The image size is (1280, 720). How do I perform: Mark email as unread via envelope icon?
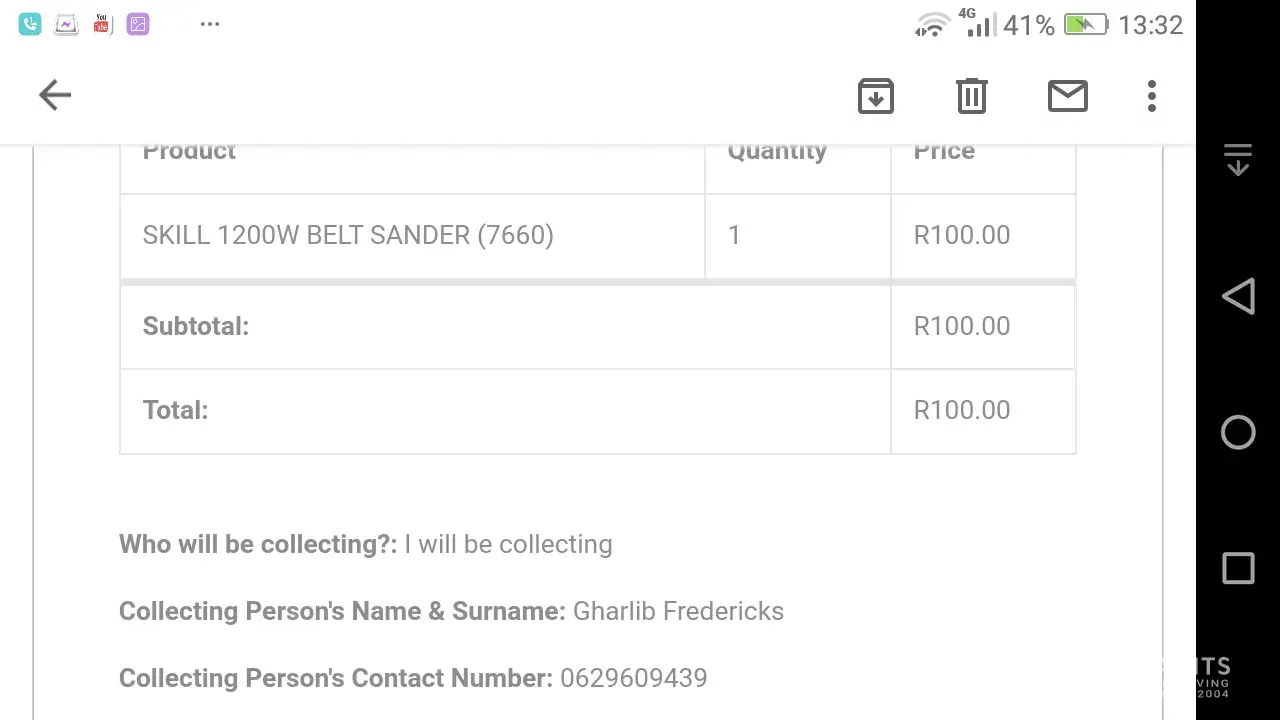pos(1067,96)
